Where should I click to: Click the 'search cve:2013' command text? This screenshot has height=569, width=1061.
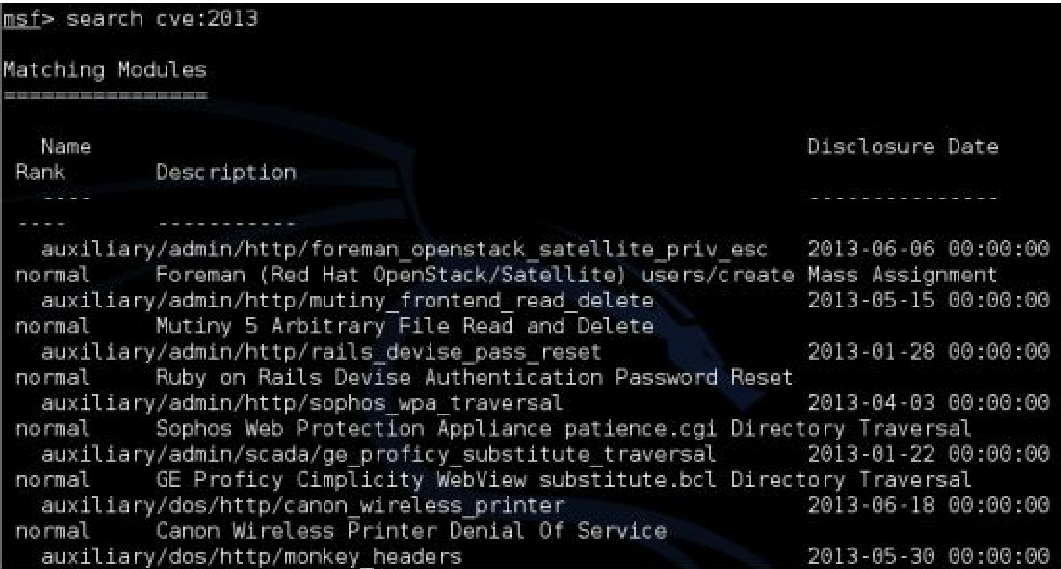(162, 18)
